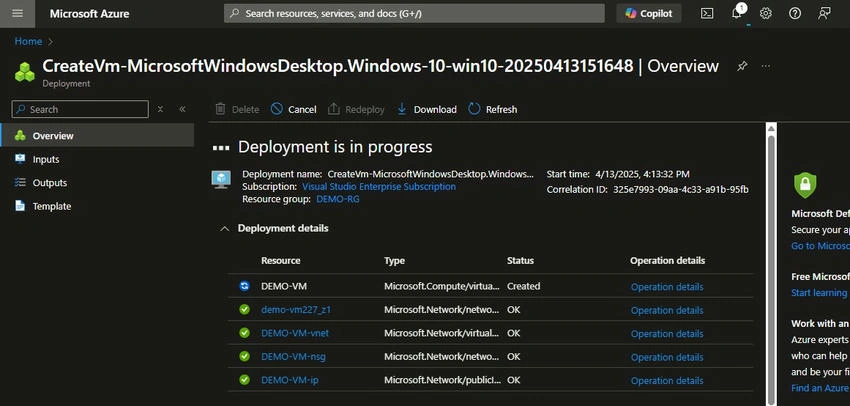
Task: Cancel the deployment
Action: [293, 109]
